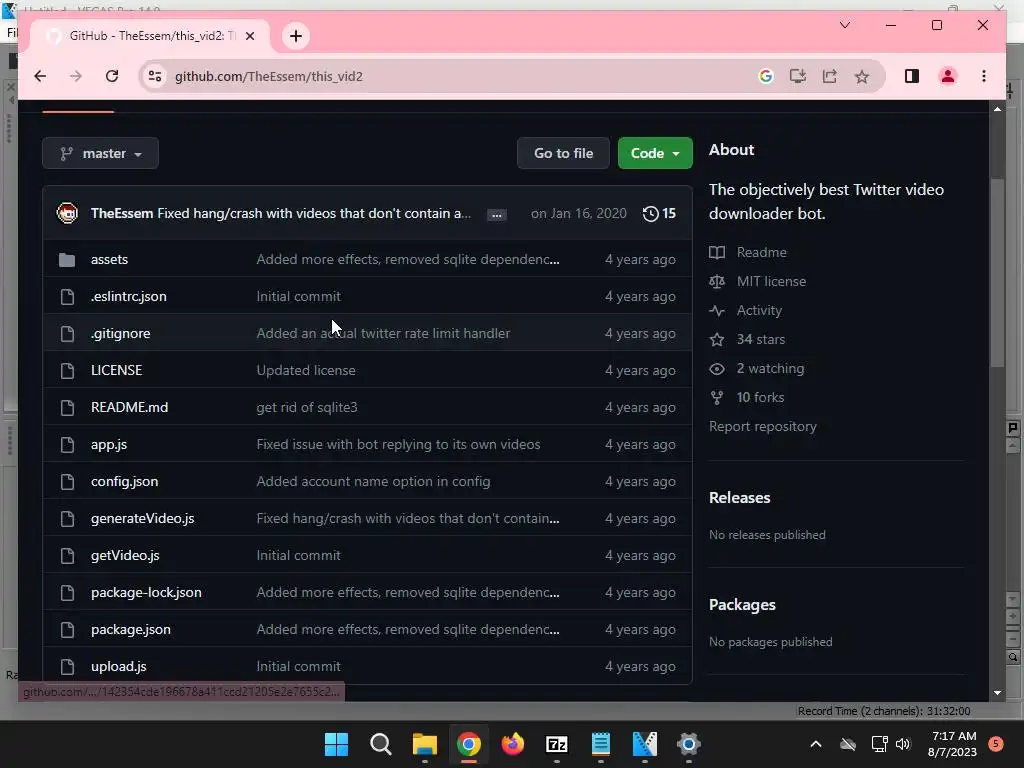The width and height of the screenshot is (1024, 768).
Task: Open the getVideo.js file
Action: (125, 556)
